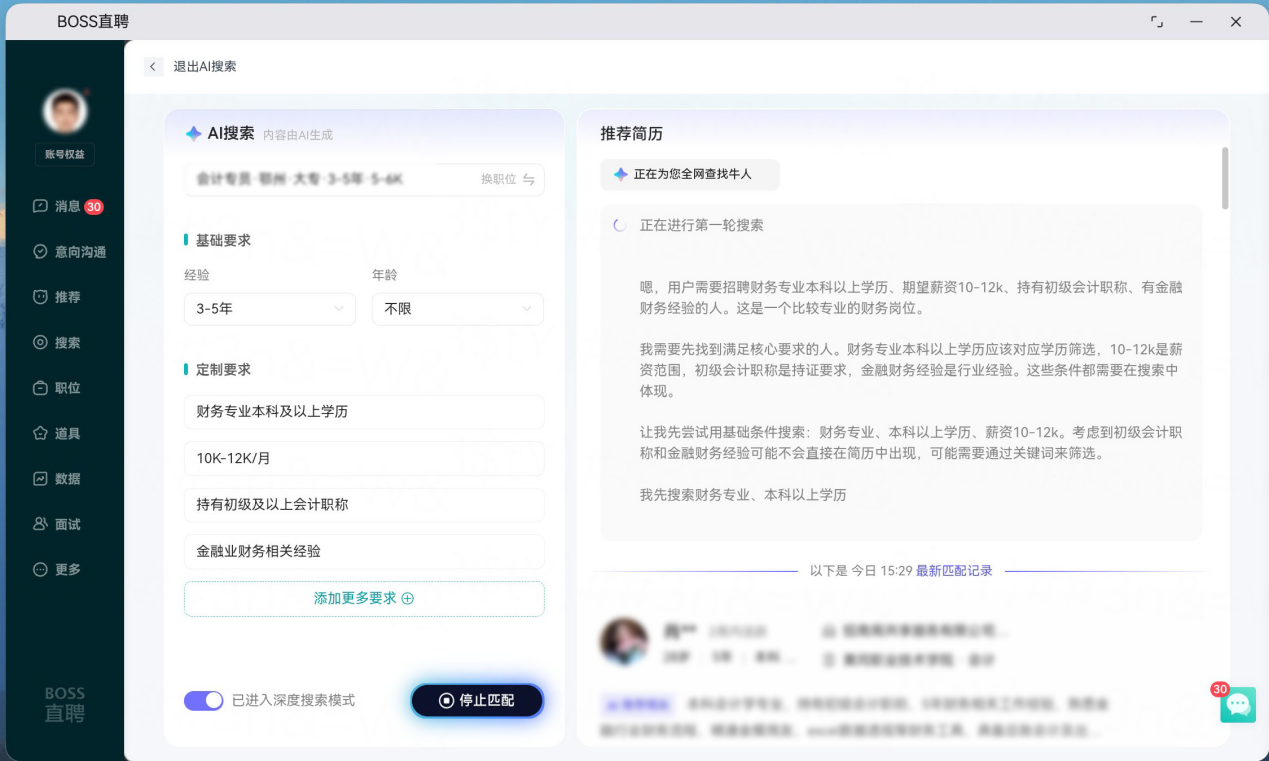
Task: Click the plus icon in 添加更多要求
Action: [x=407, y=598]
